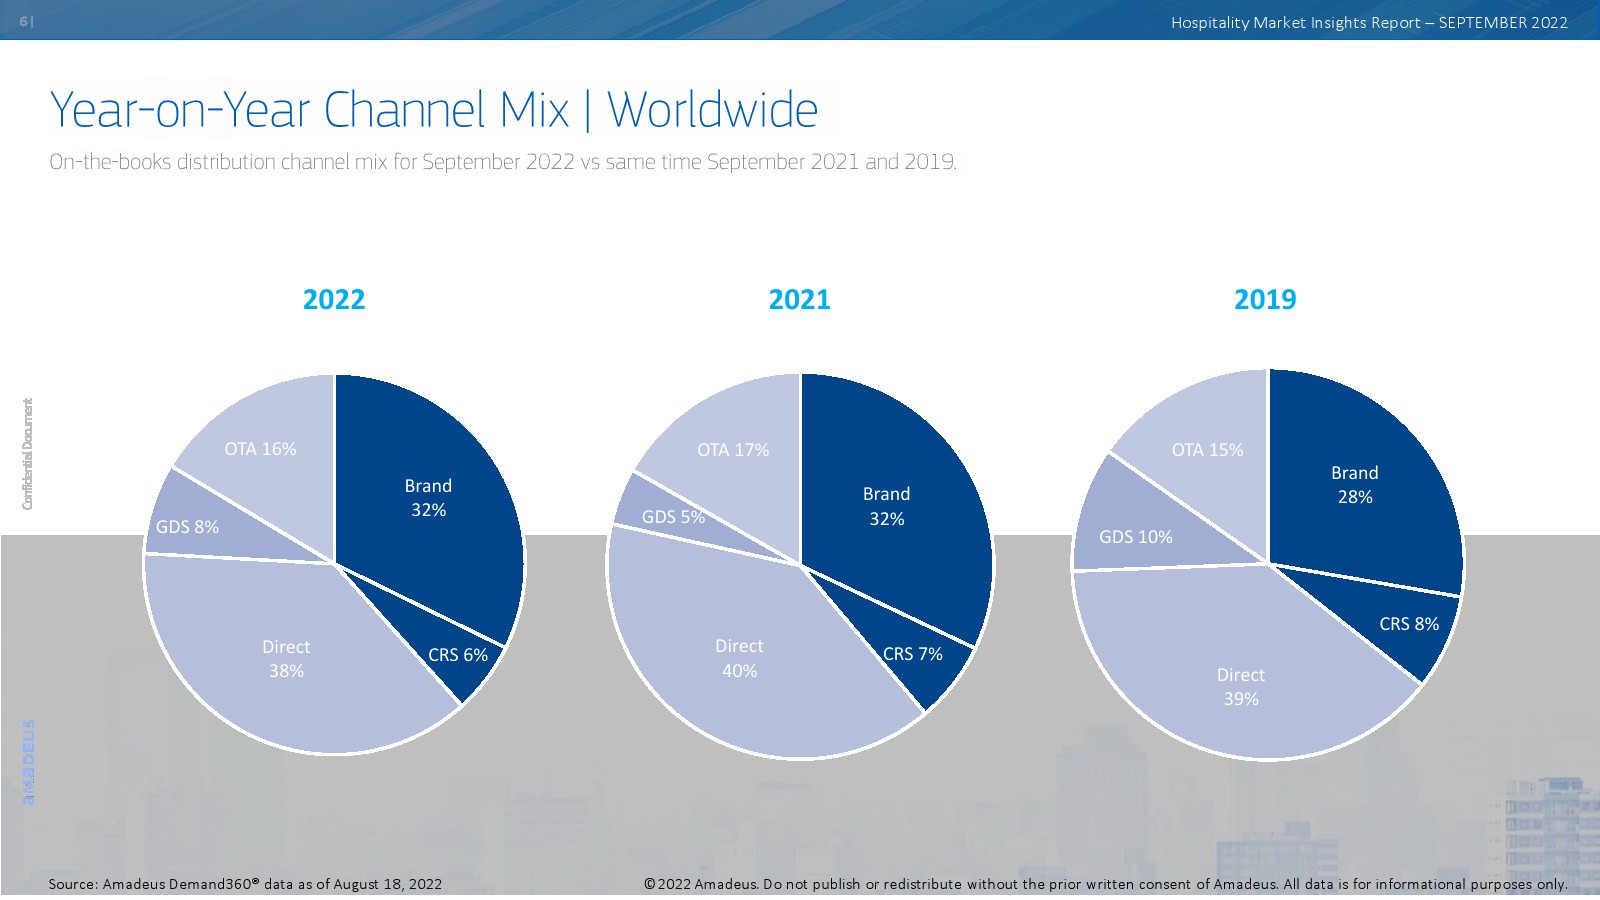Viewport: 1600px width, 900px height.
Task: Click the Direct 38% segment of 2022 pie
Action: [x=286, y=658]
